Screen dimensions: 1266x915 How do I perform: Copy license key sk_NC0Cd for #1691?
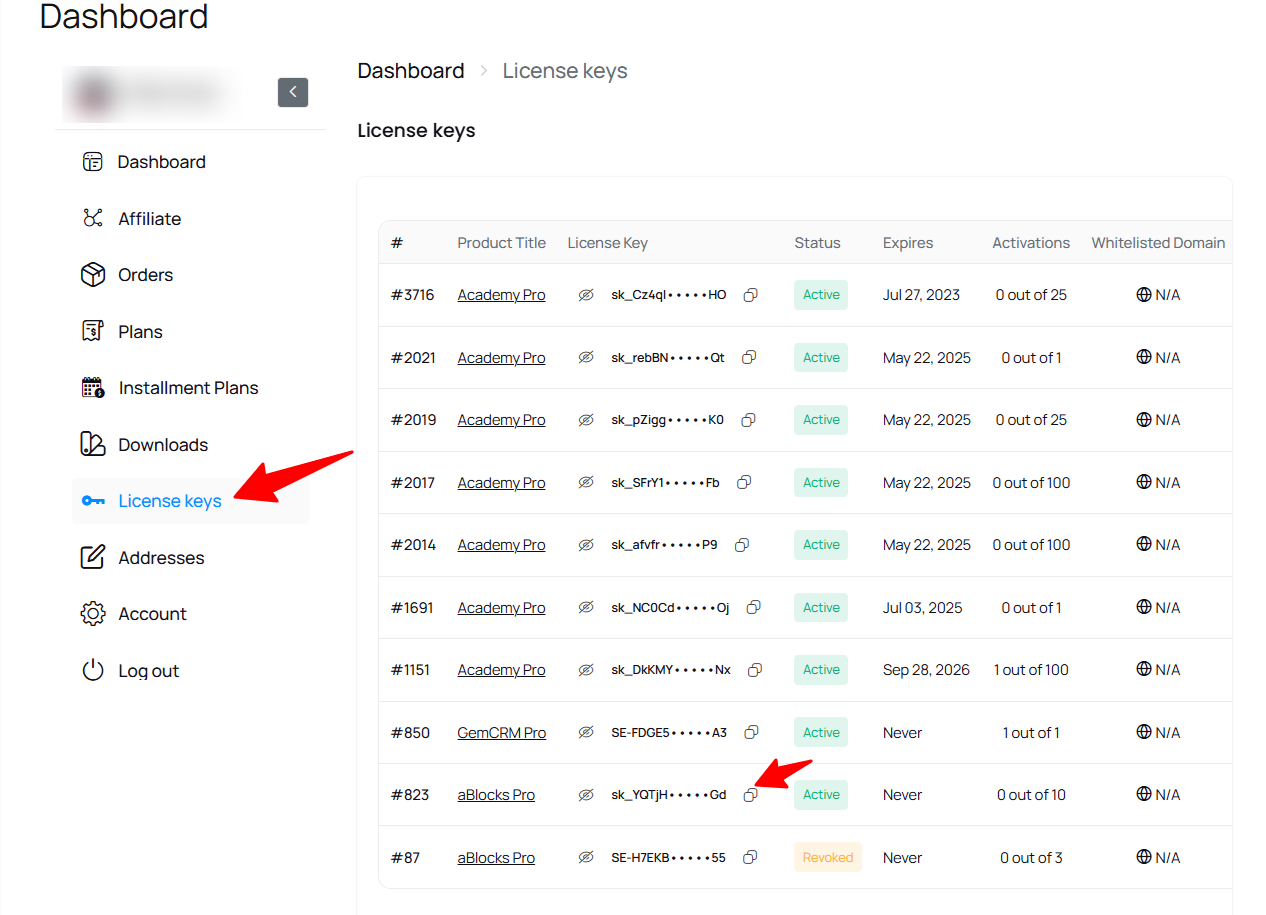(754, 608)
